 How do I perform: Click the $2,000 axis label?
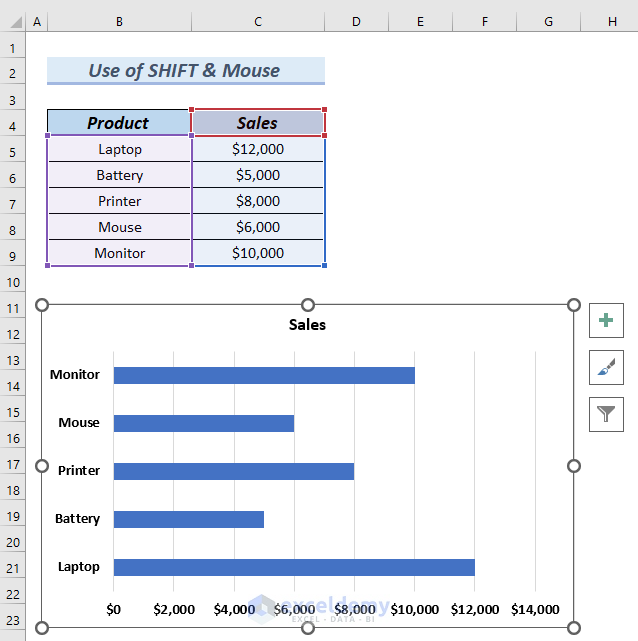click(174, 610)
